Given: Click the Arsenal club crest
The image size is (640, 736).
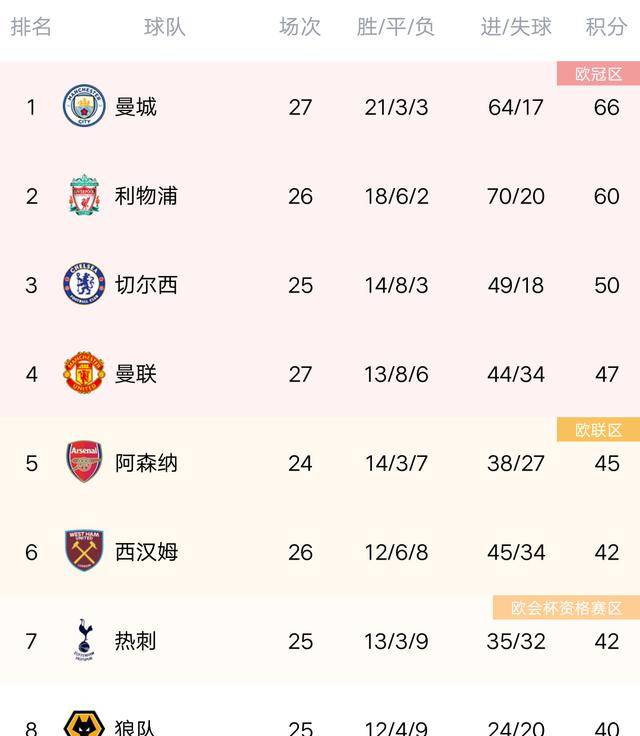Looking at the screenshot, I should (x=84, y=461).
